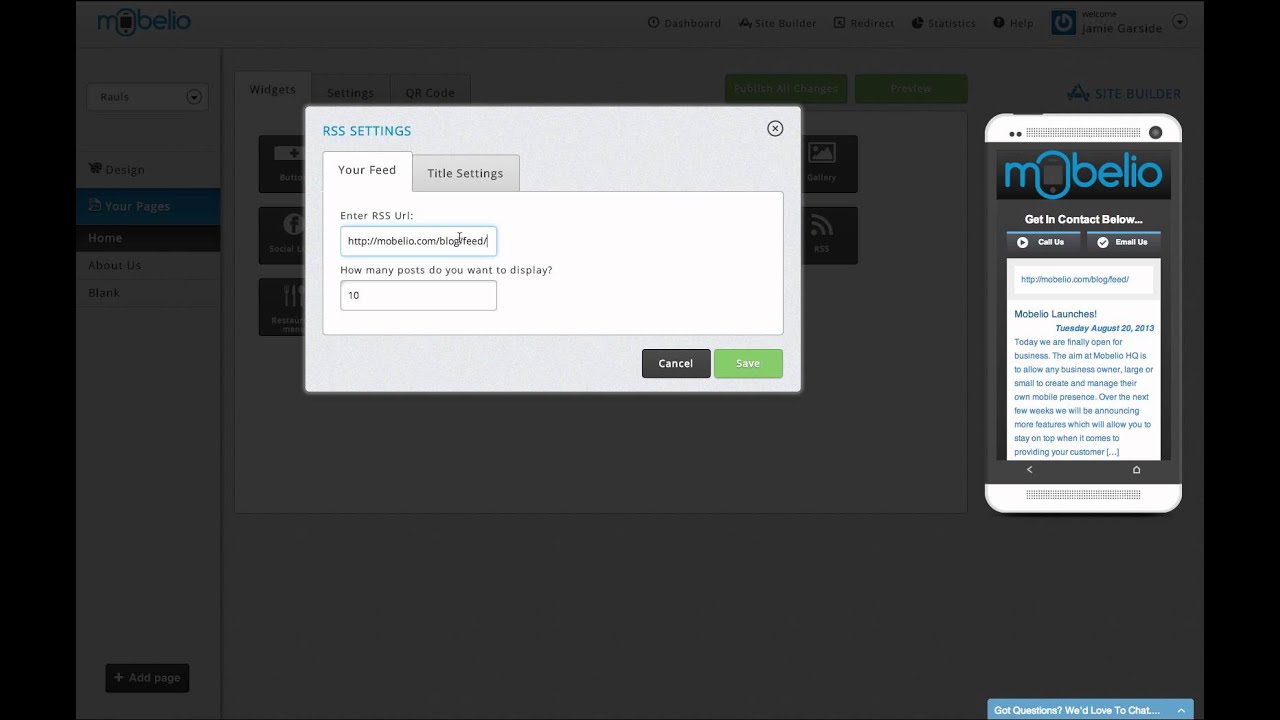Select the Home page in sidebar
Image resolution: width=1280 pixels, height=720 pixels.
tap(148, 238)
